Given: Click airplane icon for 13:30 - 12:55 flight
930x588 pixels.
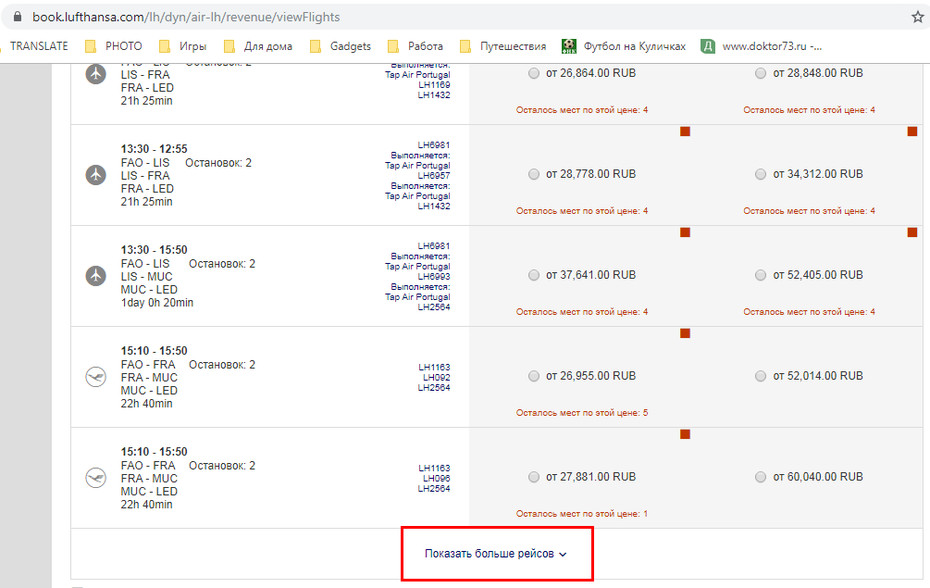Looking at the screenshot, I should pos(95,174).
